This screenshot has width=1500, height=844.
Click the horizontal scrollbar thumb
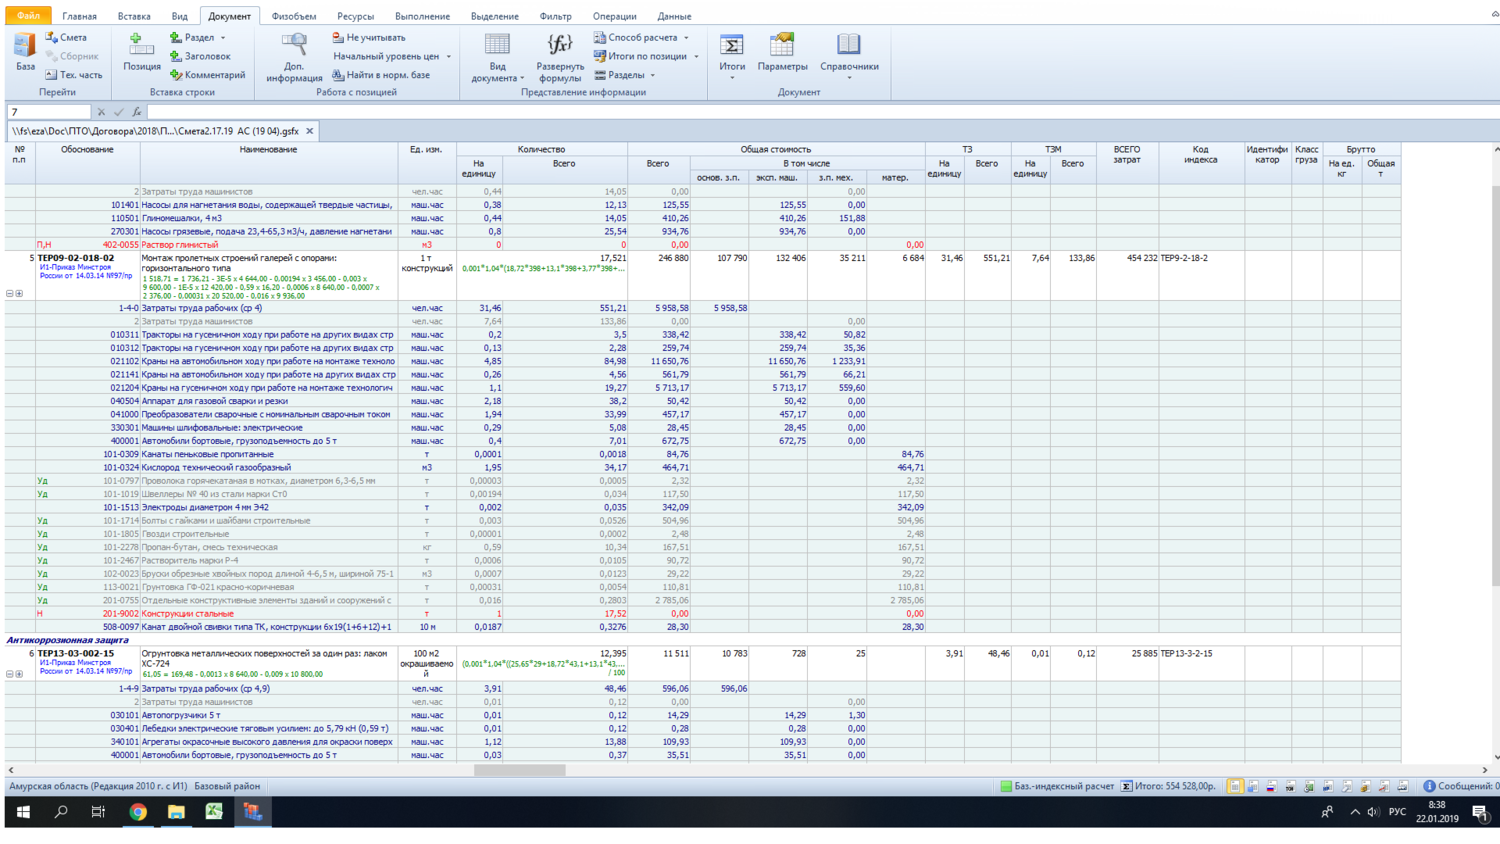click(519, 770)
